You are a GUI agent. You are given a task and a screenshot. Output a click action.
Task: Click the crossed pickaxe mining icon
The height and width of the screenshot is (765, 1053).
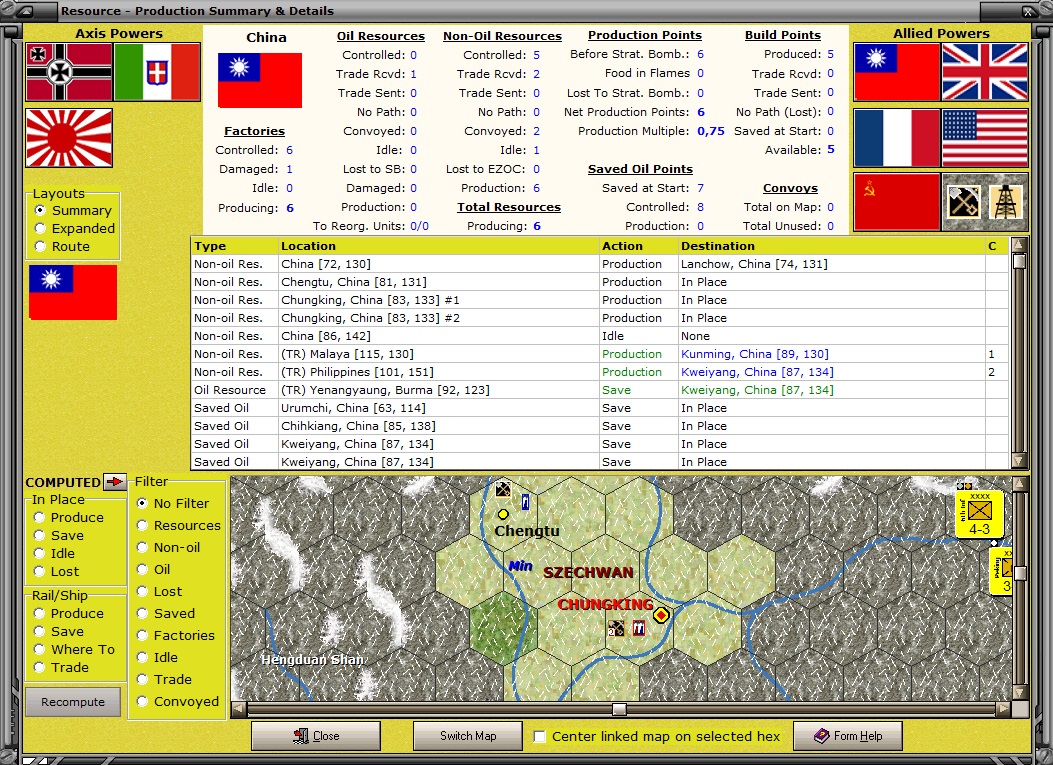point(964,201)
